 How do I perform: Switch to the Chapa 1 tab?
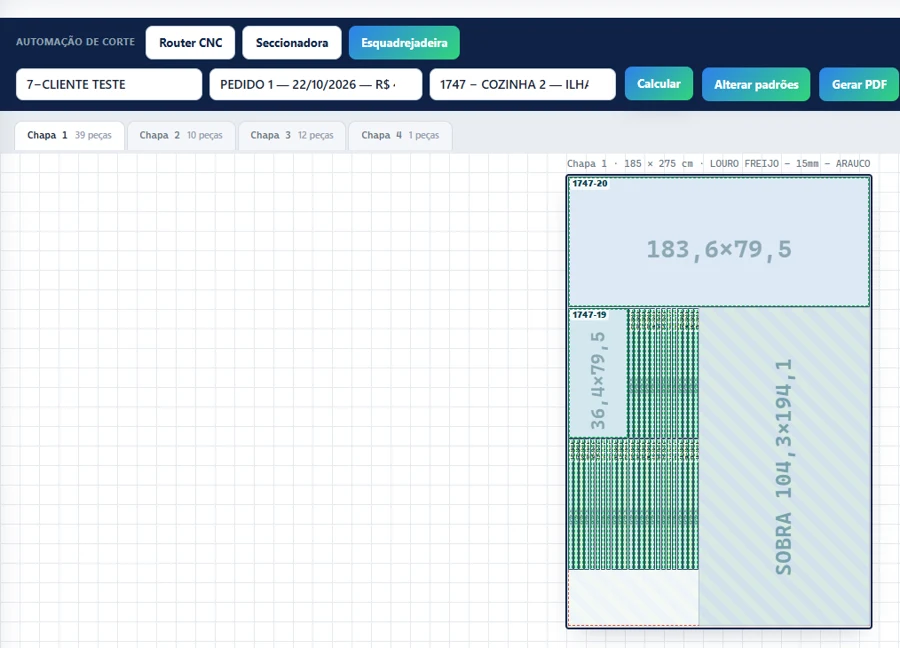[x=69, y=135]
